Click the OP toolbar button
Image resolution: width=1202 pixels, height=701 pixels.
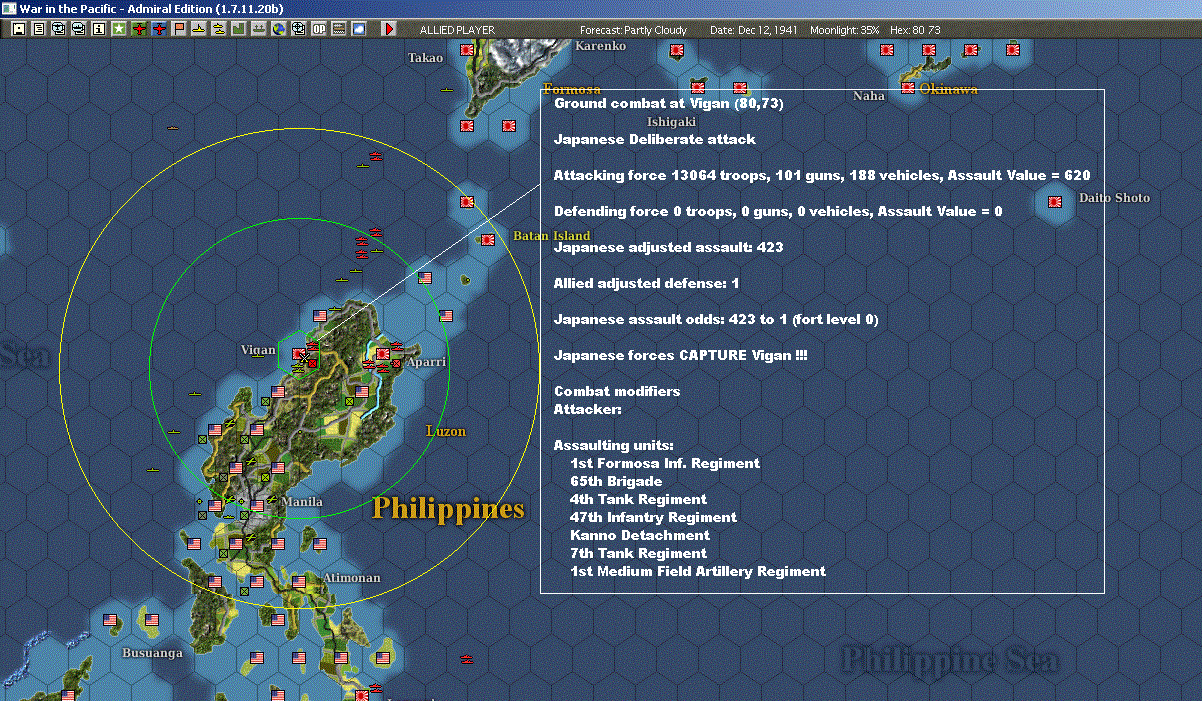[319, 29]
